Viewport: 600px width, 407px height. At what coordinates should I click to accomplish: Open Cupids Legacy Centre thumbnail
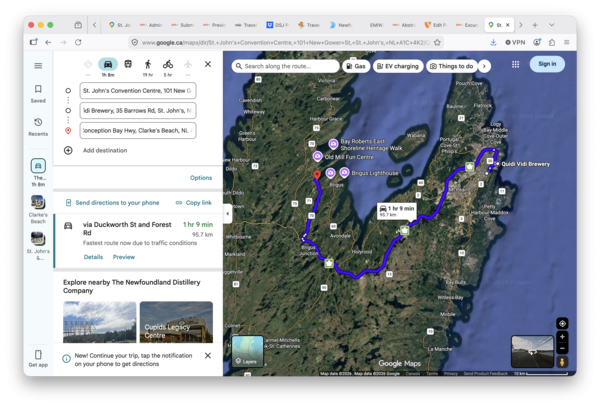point(176,322)
